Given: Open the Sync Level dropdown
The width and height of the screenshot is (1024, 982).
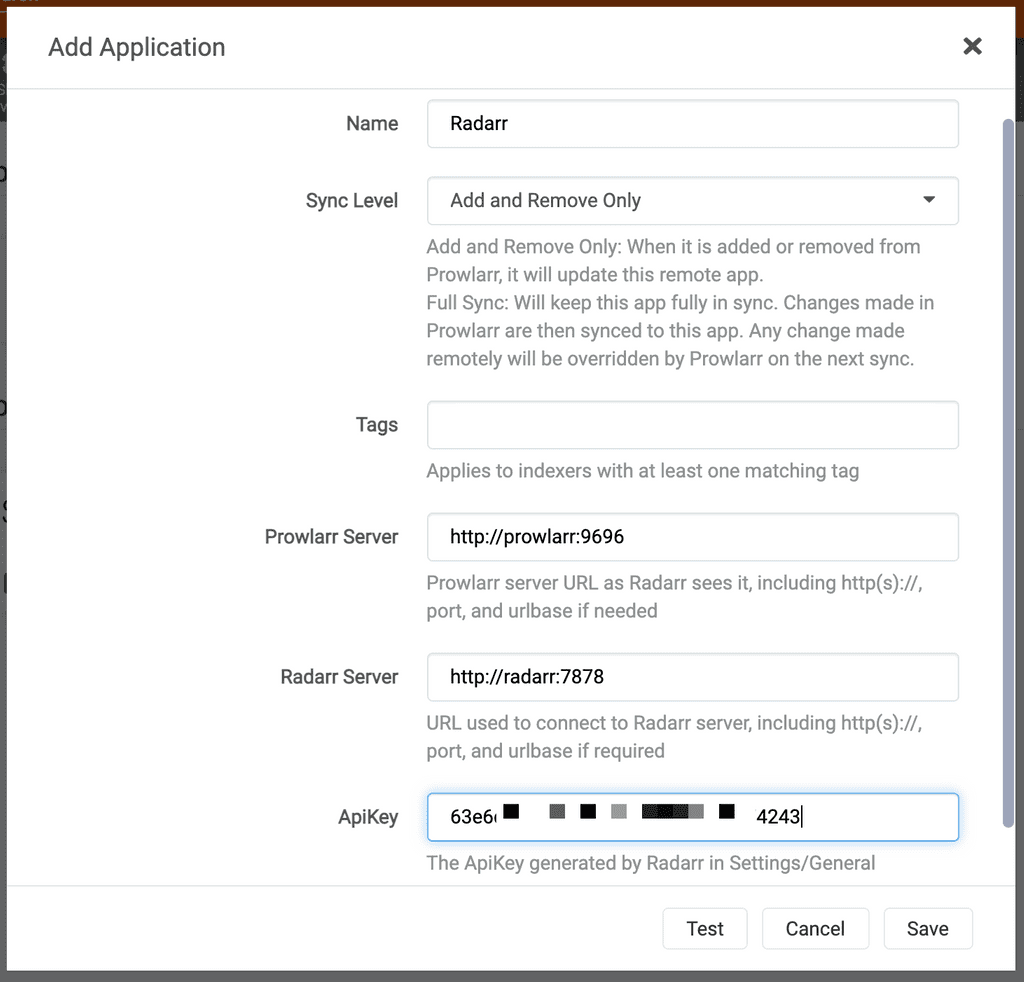Looking at the screenshot, I should click(692, 201).
